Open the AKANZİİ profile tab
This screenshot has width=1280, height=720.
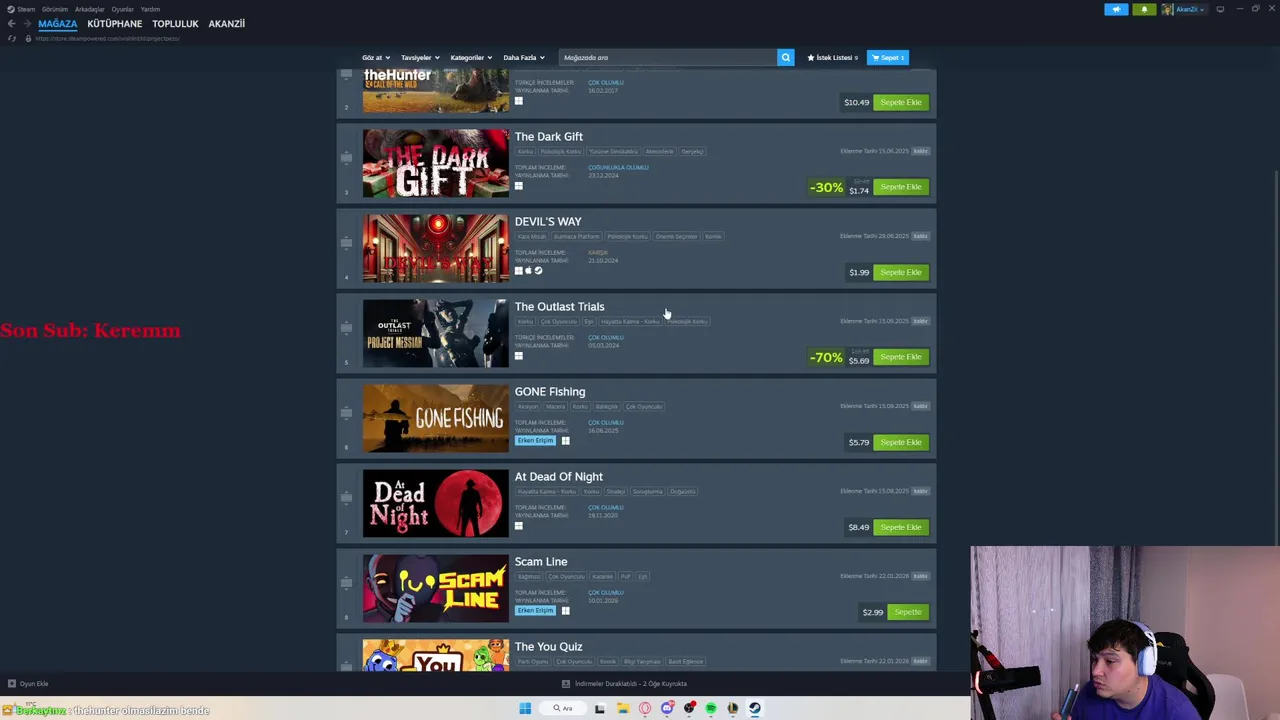[x=226, y=23]
